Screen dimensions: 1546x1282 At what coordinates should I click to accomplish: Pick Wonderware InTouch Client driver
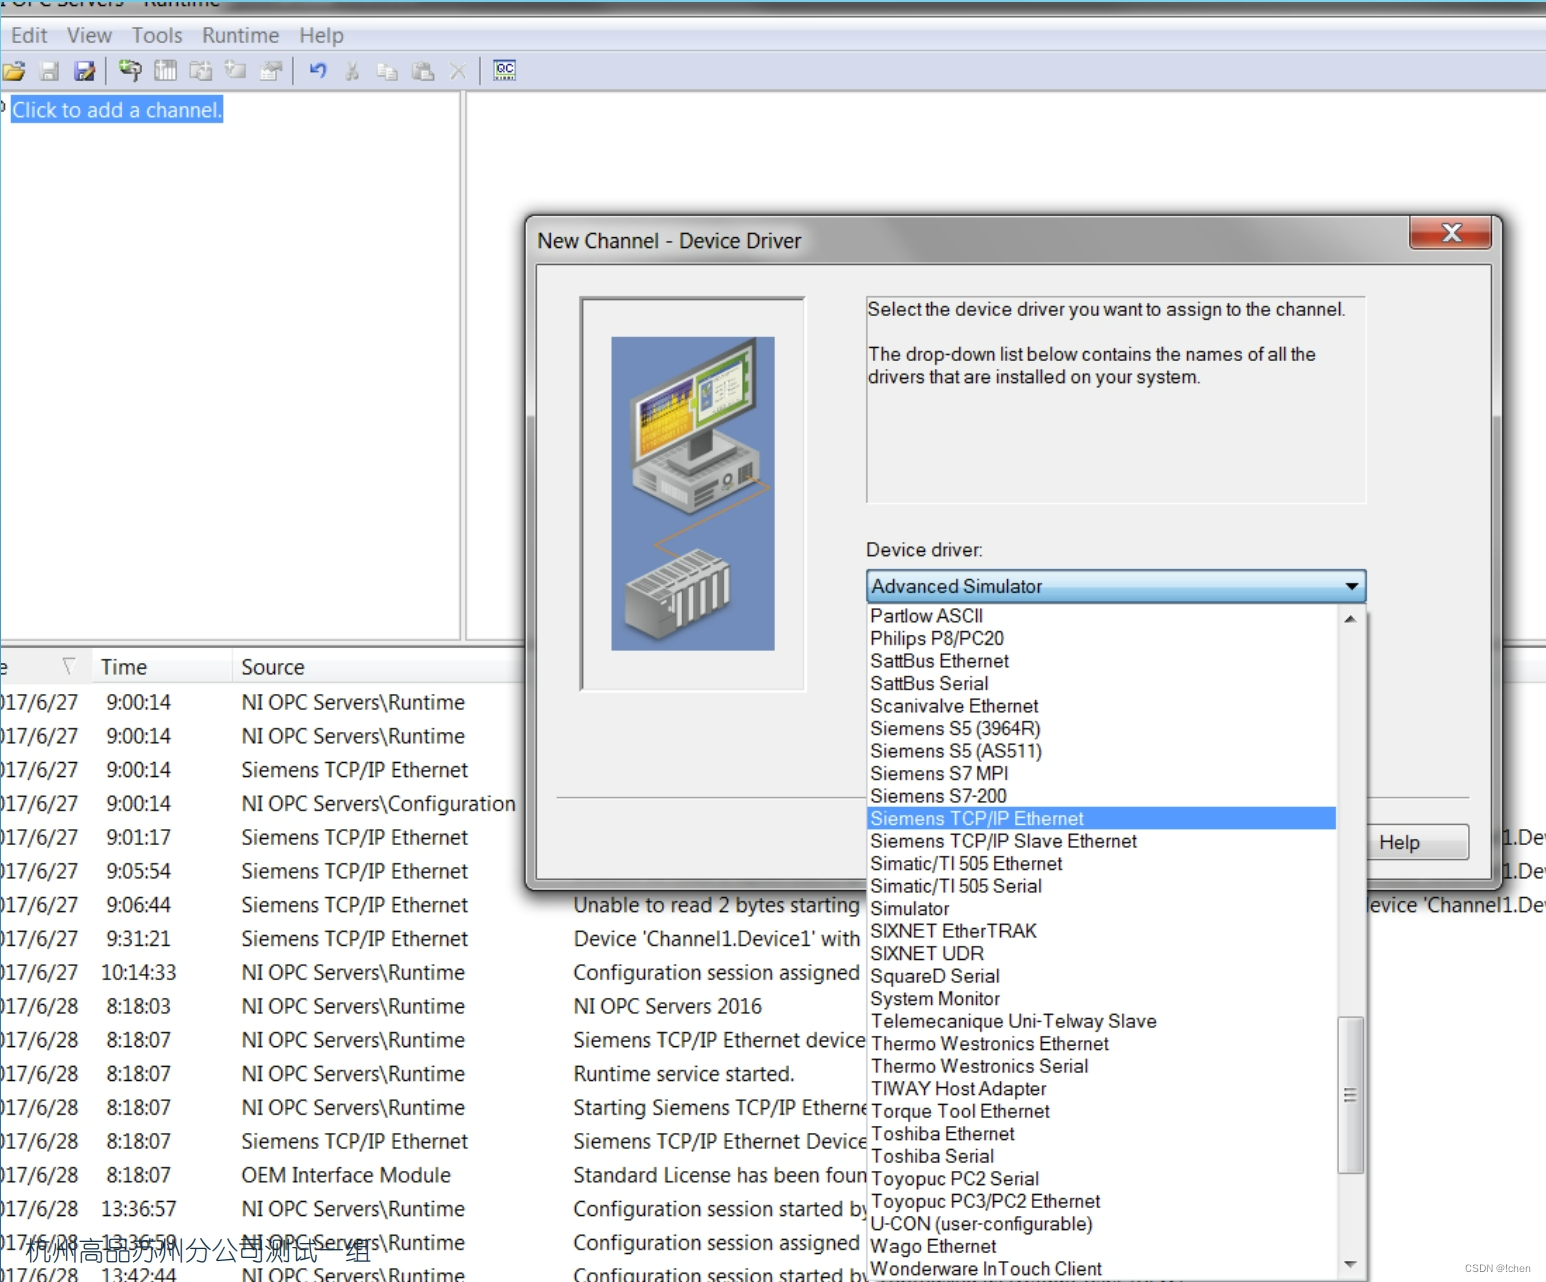1101,1268
